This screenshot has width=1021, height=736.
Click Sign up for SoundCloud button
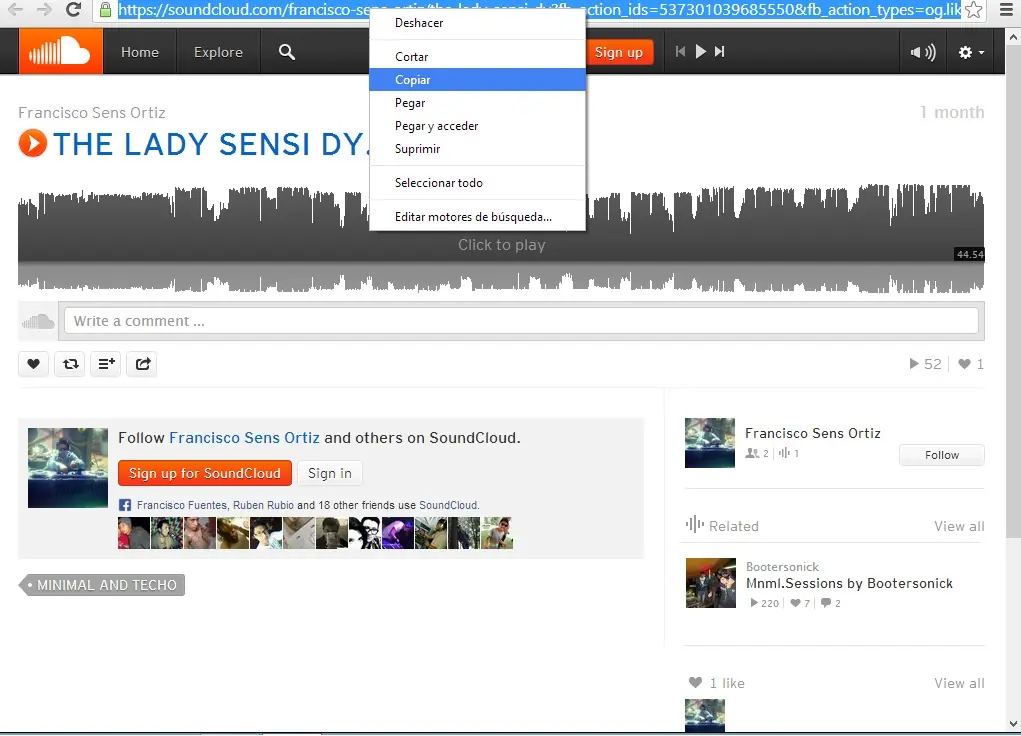pyautogui.click(x=204, y=474)
